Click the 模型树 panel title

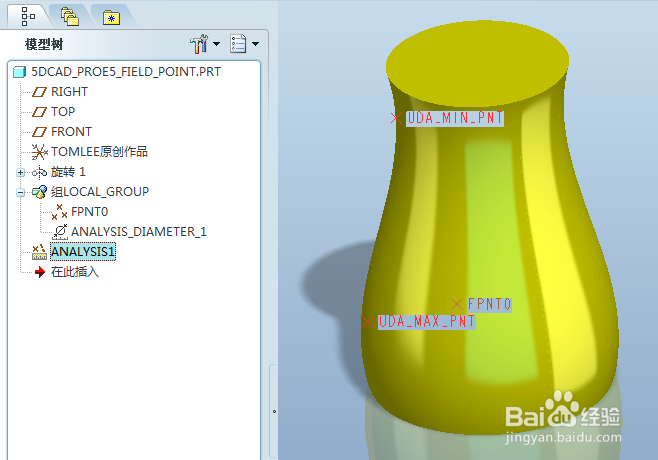point(44,44)
